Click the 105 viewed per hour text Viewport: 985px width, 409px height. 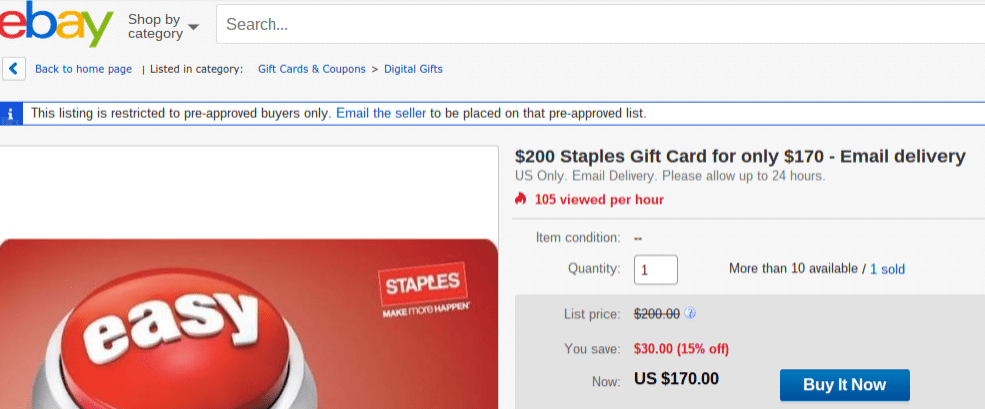pos(599,199)
